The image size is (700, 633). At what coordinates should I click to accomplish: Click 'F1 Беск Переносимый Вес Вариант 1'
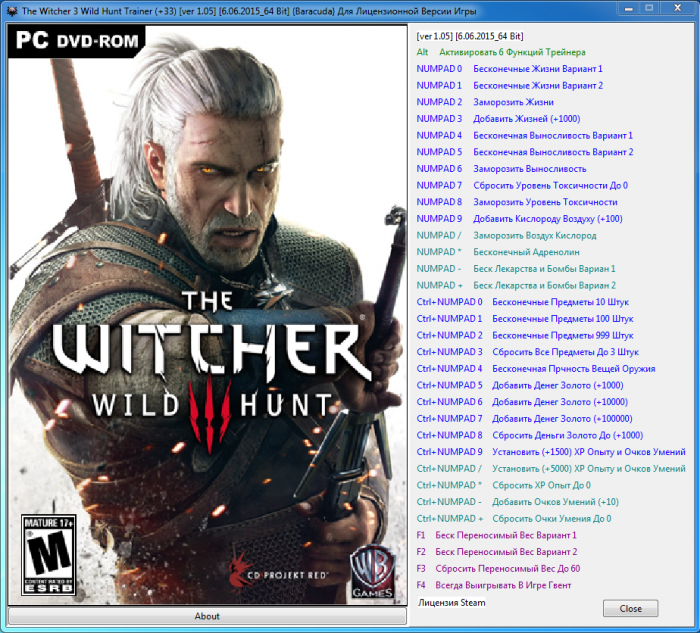tap(496, 535)
